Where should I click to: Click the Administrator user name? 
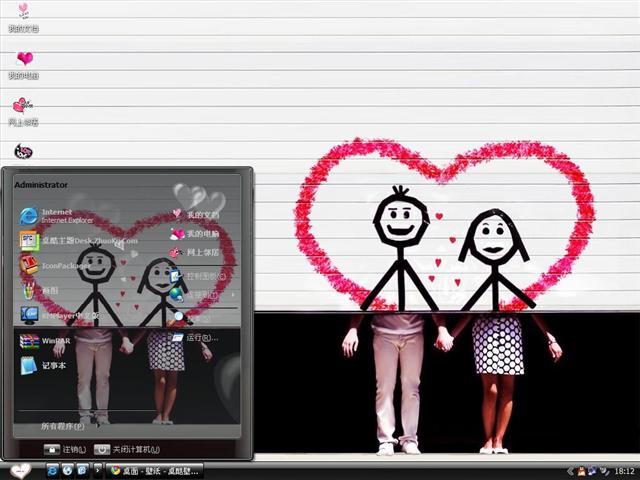point(41,185)
